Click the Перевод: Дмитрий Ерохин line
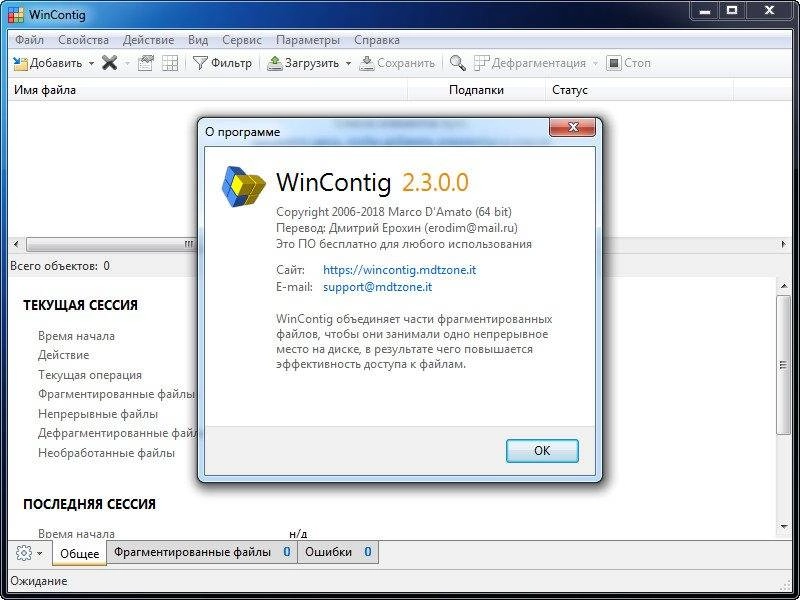The image size is (800, 600). click(x=397, y=228)
